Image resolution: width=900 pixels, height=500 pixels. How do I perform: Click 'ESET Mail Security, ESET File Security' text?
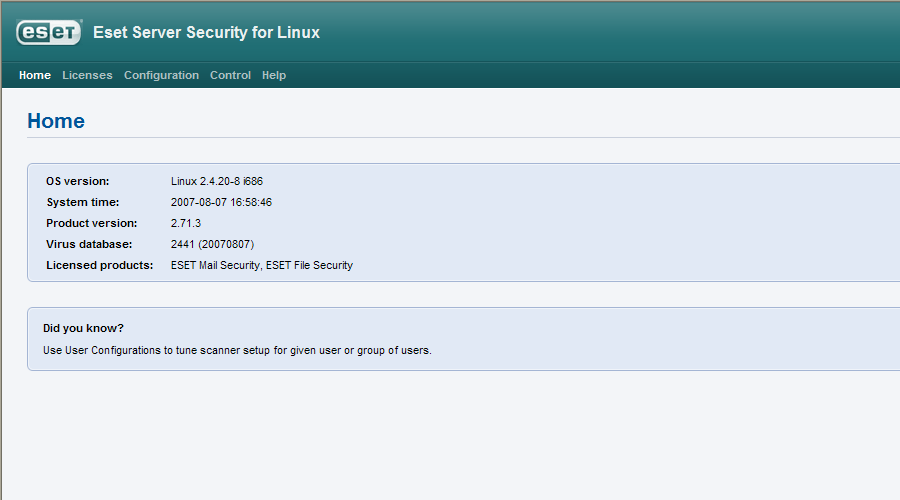262,265
